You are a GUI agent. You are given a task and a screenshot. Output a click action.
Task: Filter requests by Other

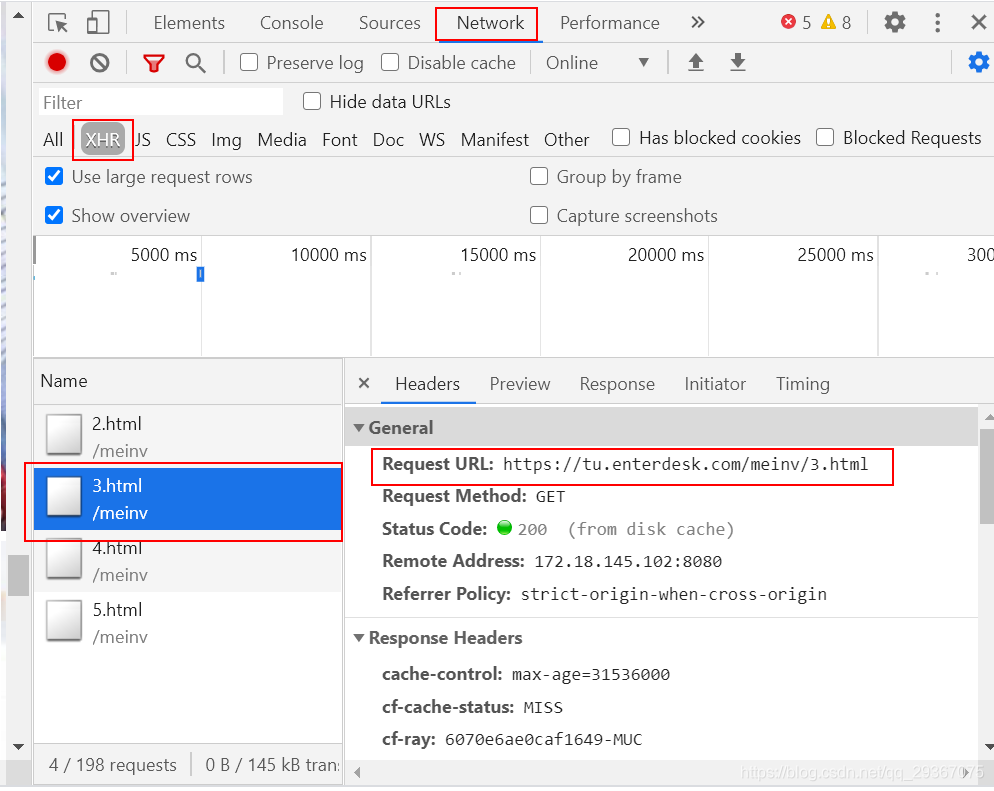pos(567,139)
